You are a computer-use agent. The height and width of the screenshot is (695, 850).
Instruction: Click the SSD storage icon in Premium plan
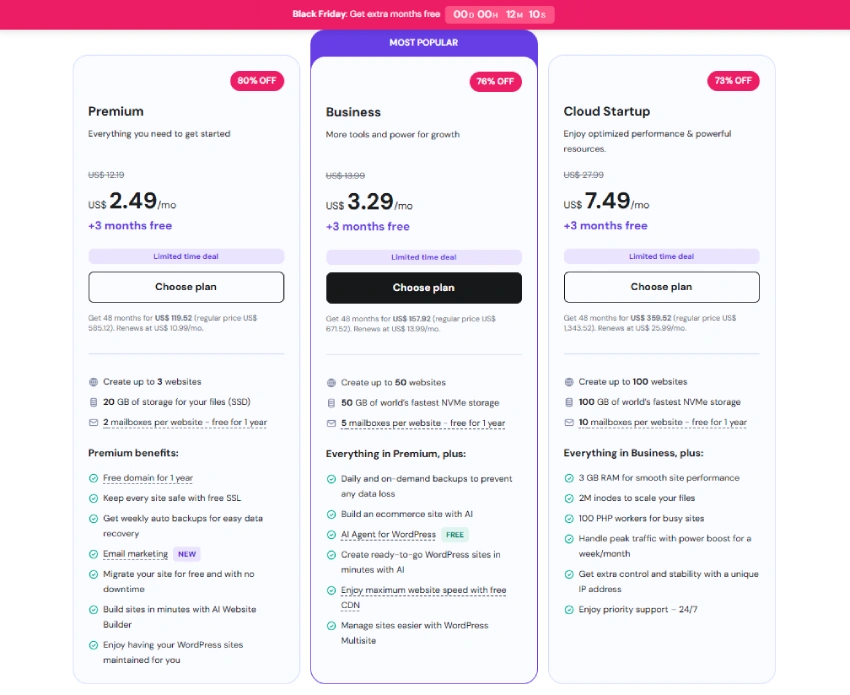95,401
